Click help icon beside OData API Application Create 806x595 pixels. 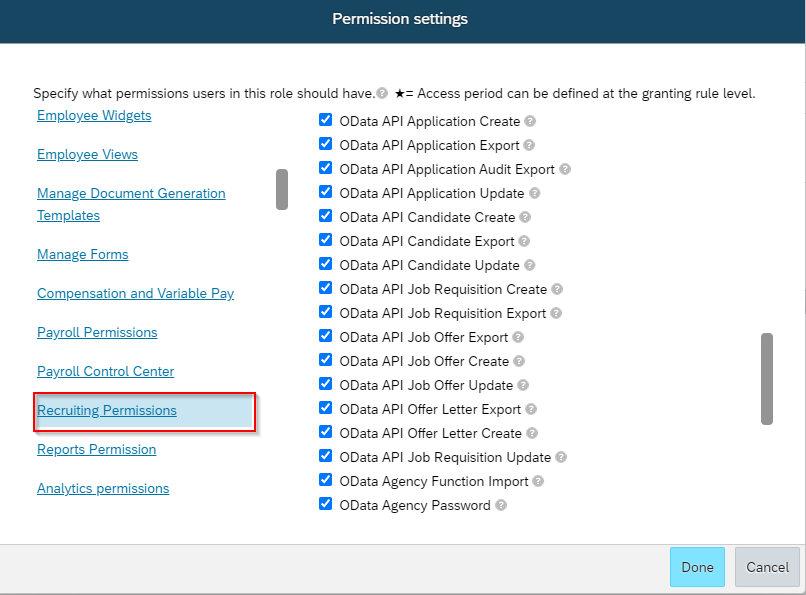coord(530,121)
